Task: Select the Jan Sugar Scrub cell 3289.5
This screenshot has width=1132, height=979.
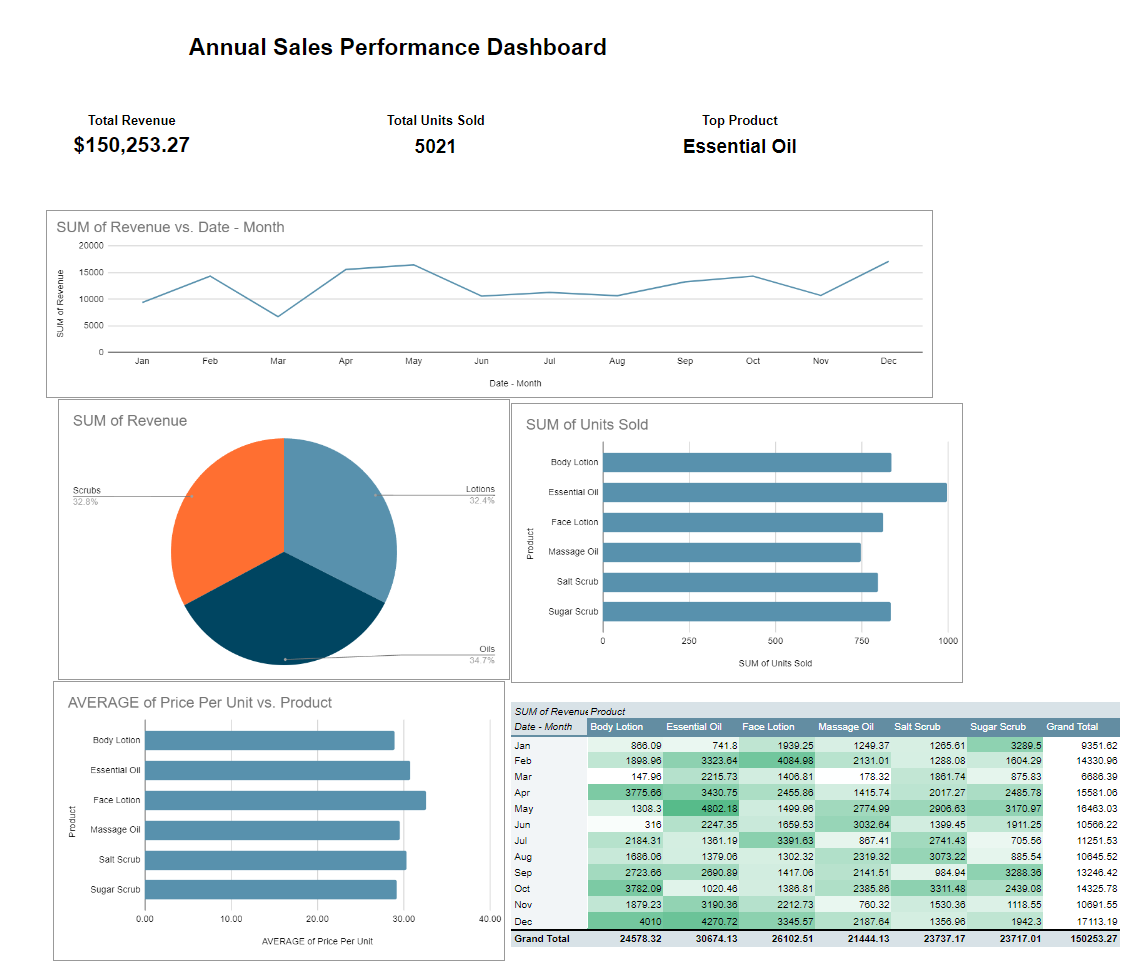Action: 1005,746
